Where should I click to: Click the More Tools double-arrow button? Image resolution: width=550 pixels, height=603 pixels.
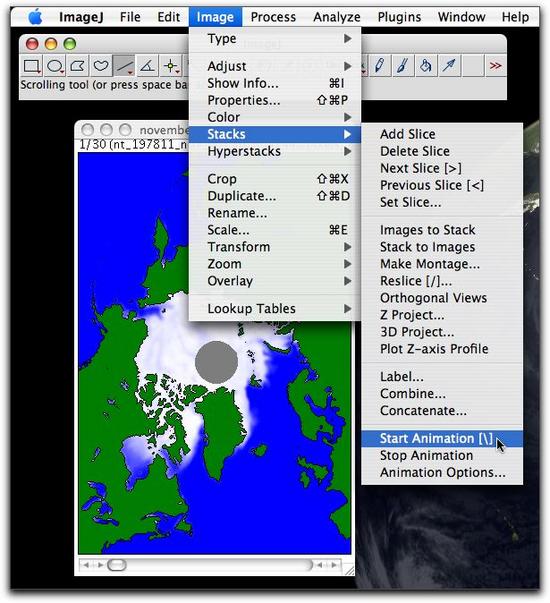click(x=495, y=66)
